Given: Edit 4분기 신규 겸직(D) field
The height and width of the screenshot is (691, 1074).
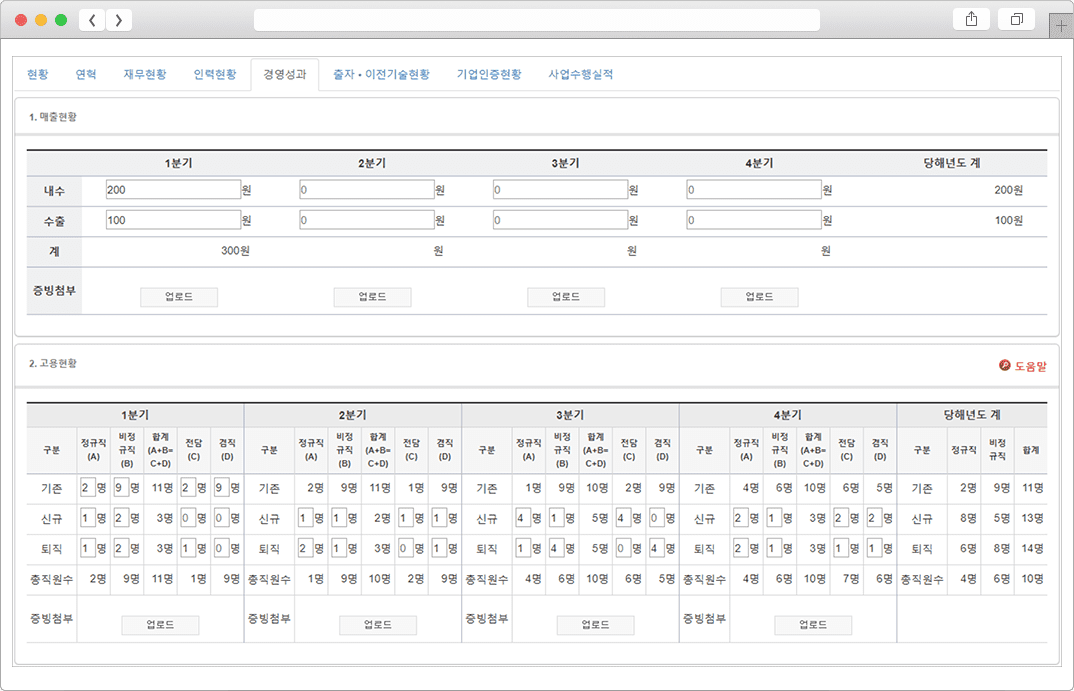Looking at the screenshot, I should click(875, 518).
